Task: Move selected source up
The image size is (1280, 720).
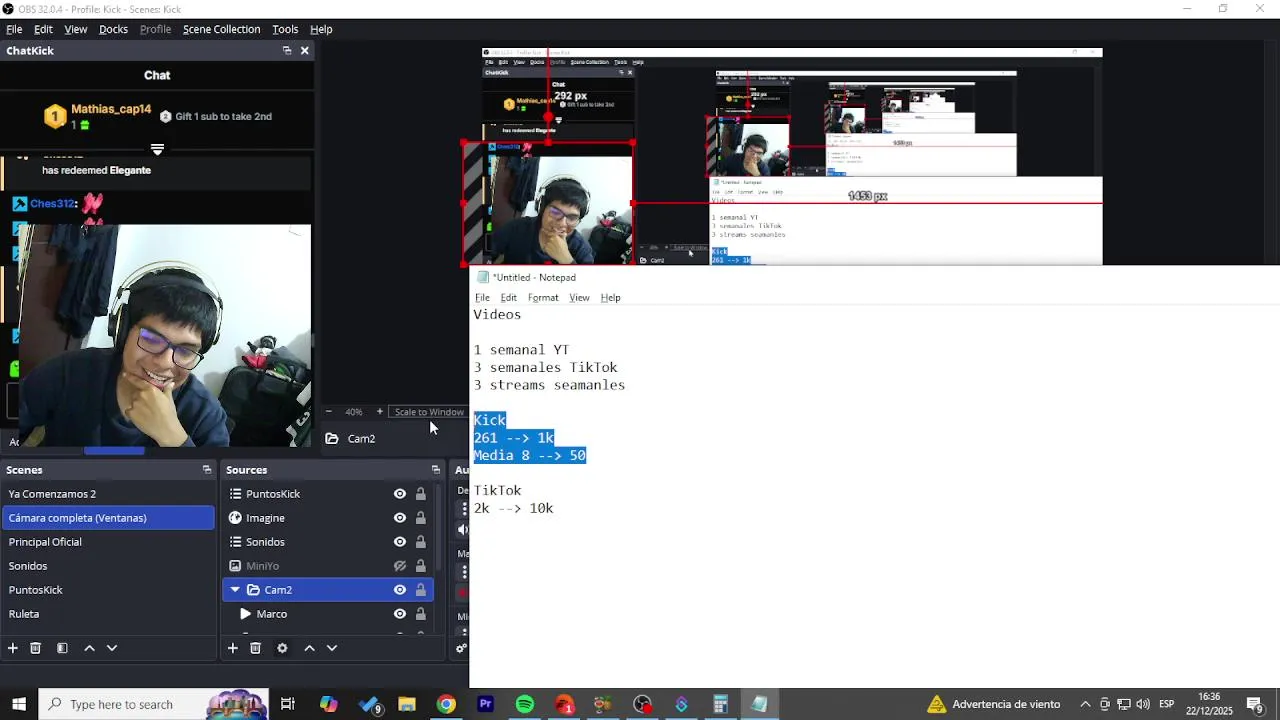Action: [309, 648]
